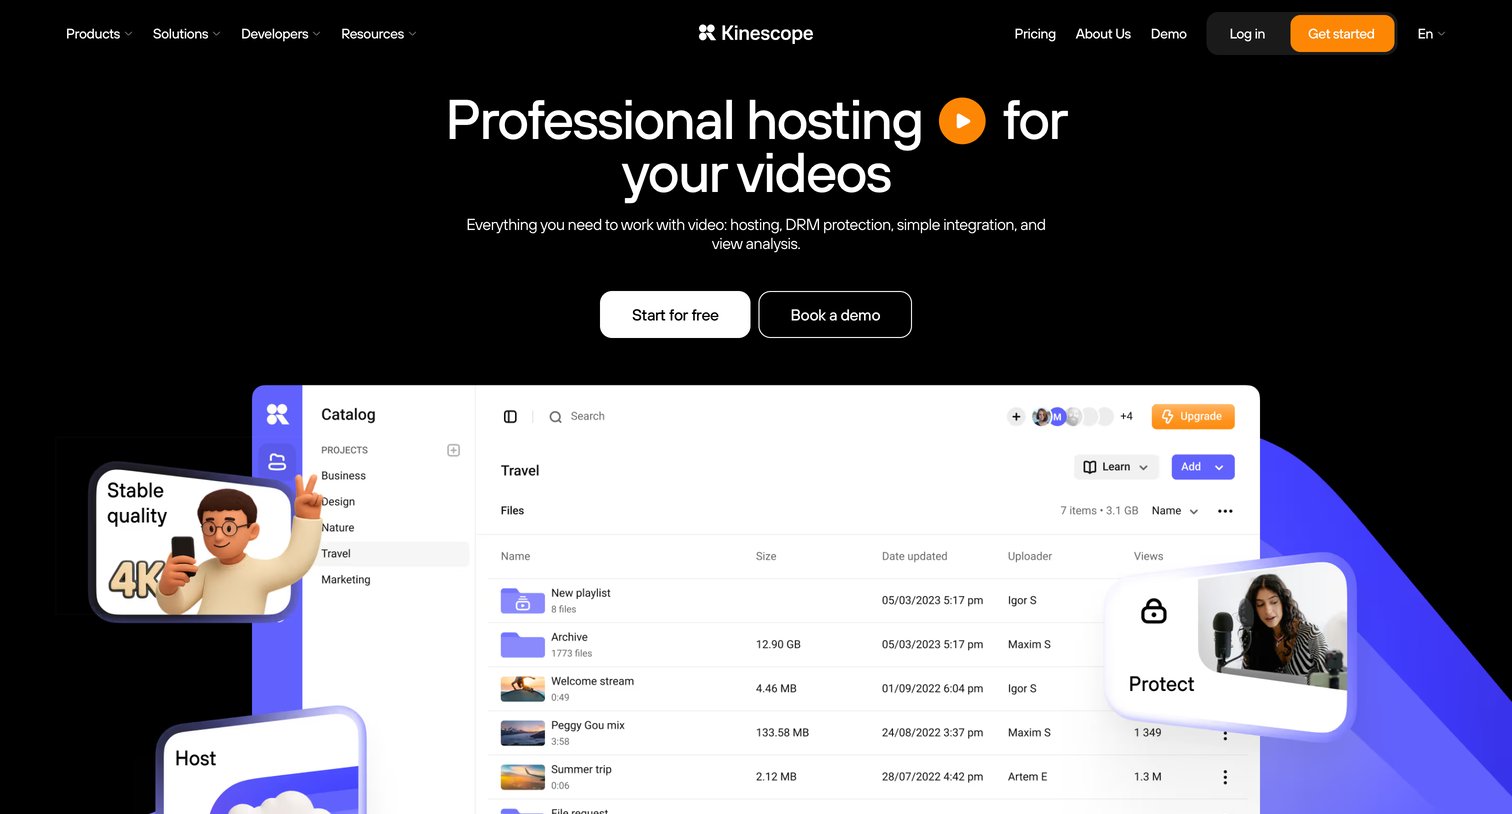1512x814 pixels.
Task: Open the files three-dot options menu
Action: tap(1225, 511)
